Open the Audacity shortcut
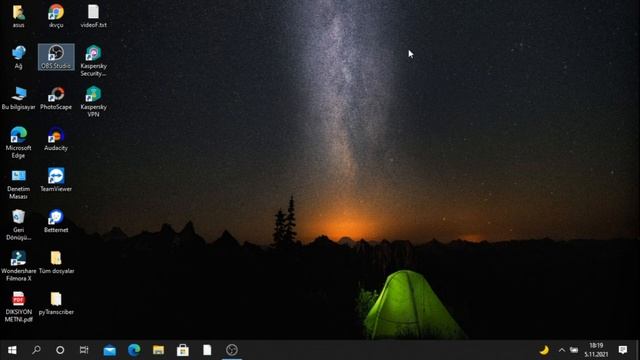Screen dimensions: 640x360 (56, 139)
